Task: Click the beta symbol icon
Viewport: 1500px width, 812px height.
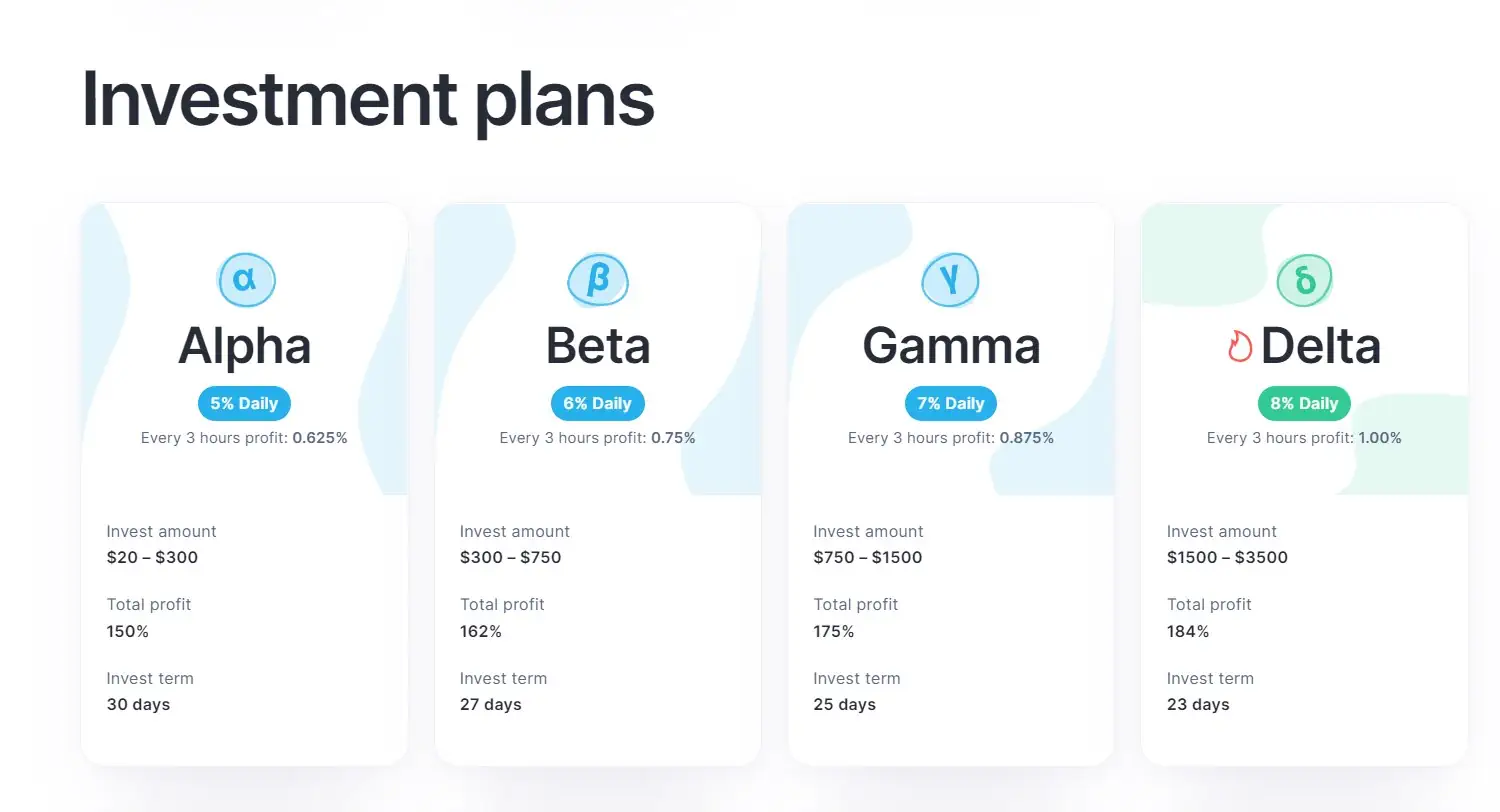Action: tap(598, 280)
